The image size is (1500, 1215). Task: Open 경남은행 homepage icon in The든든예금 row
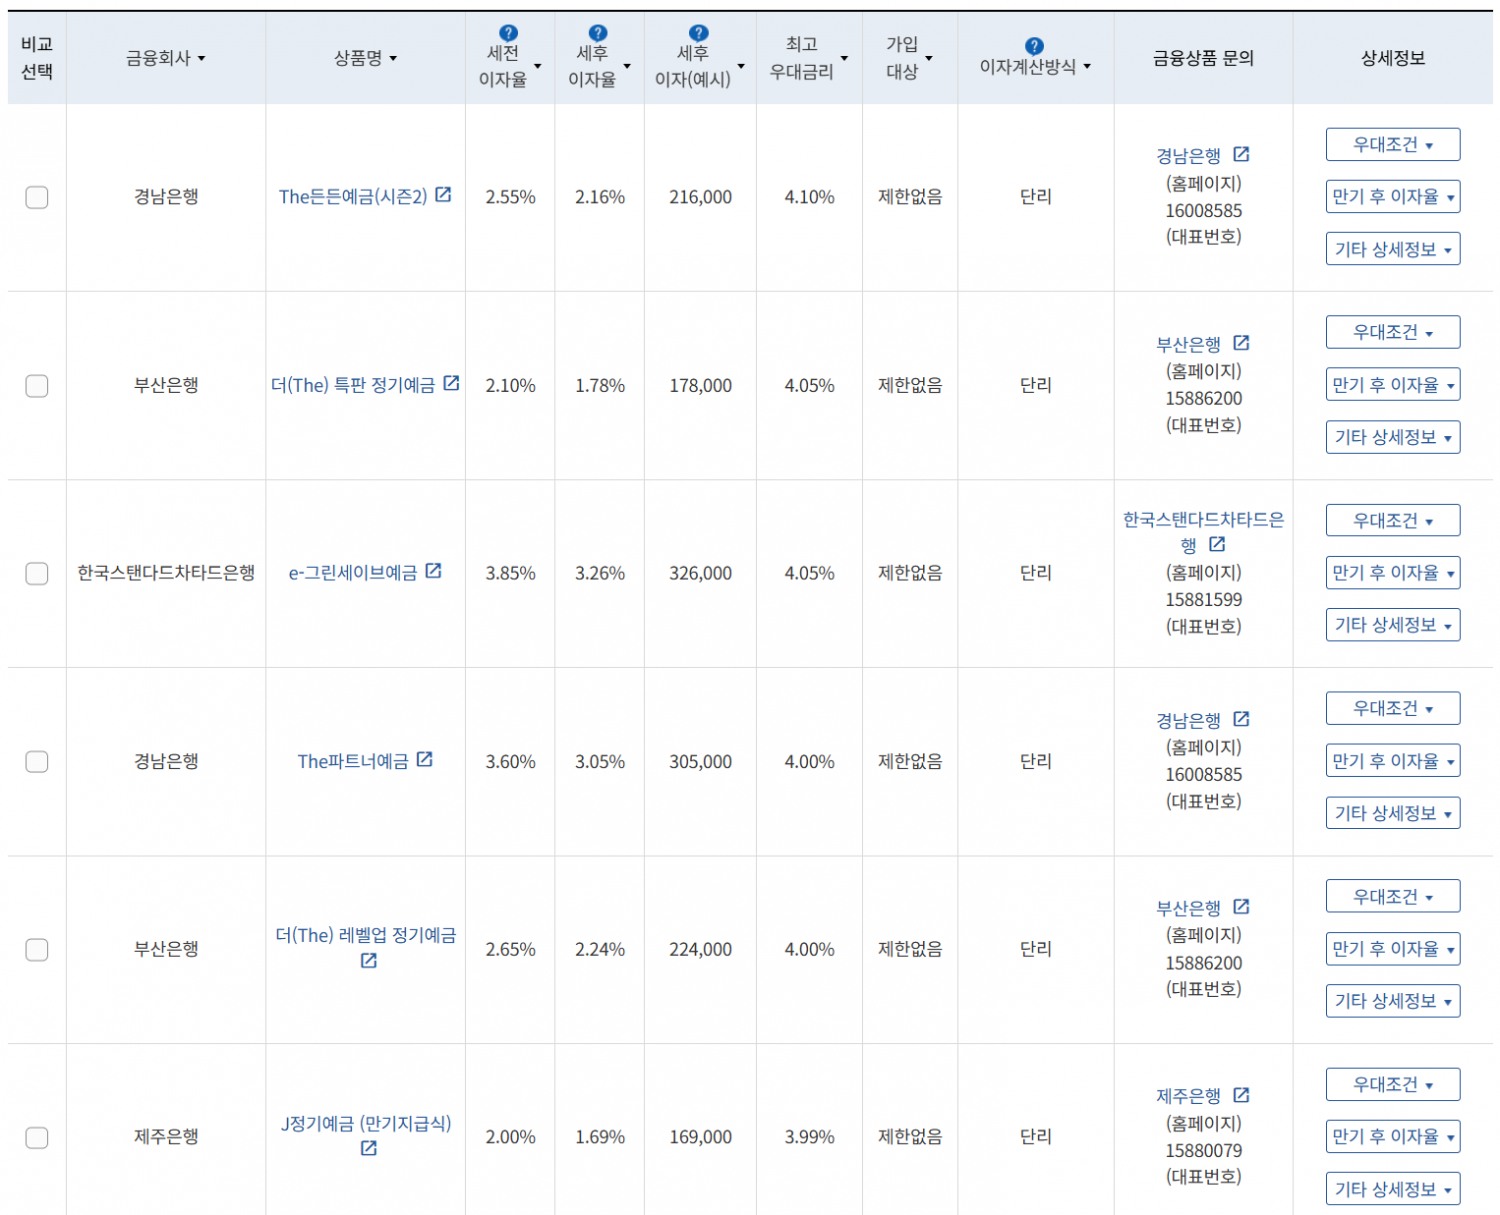click(x=1241, y=155)
